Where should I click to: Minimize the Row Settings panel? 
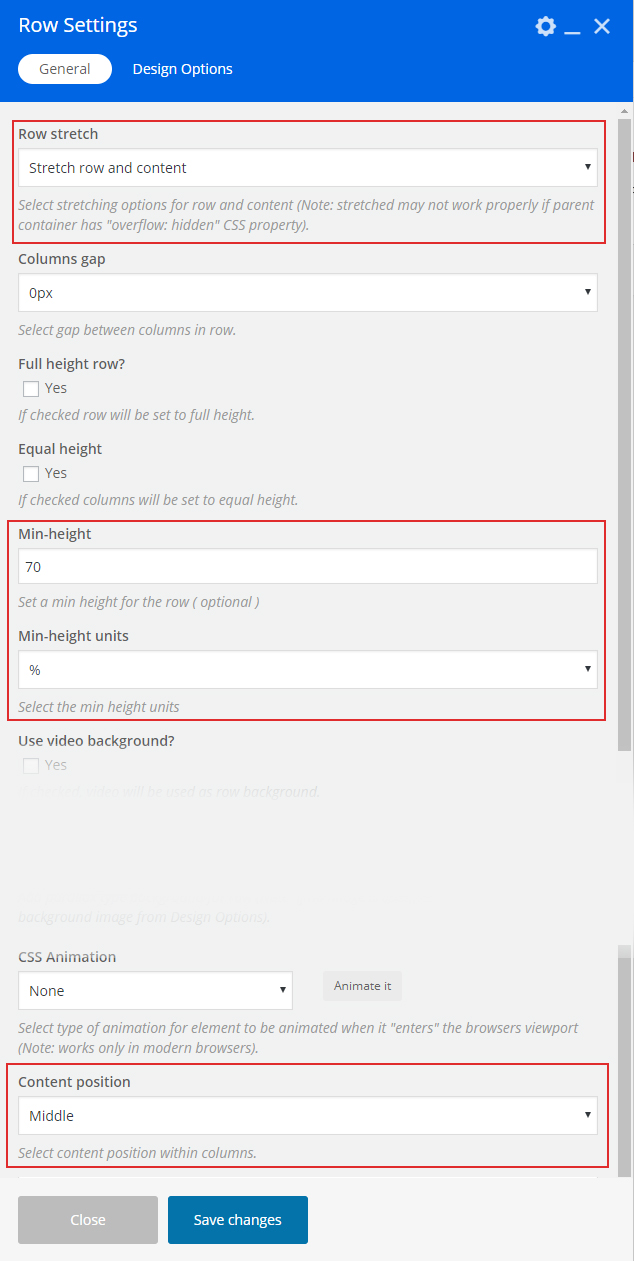click(573, 28)
